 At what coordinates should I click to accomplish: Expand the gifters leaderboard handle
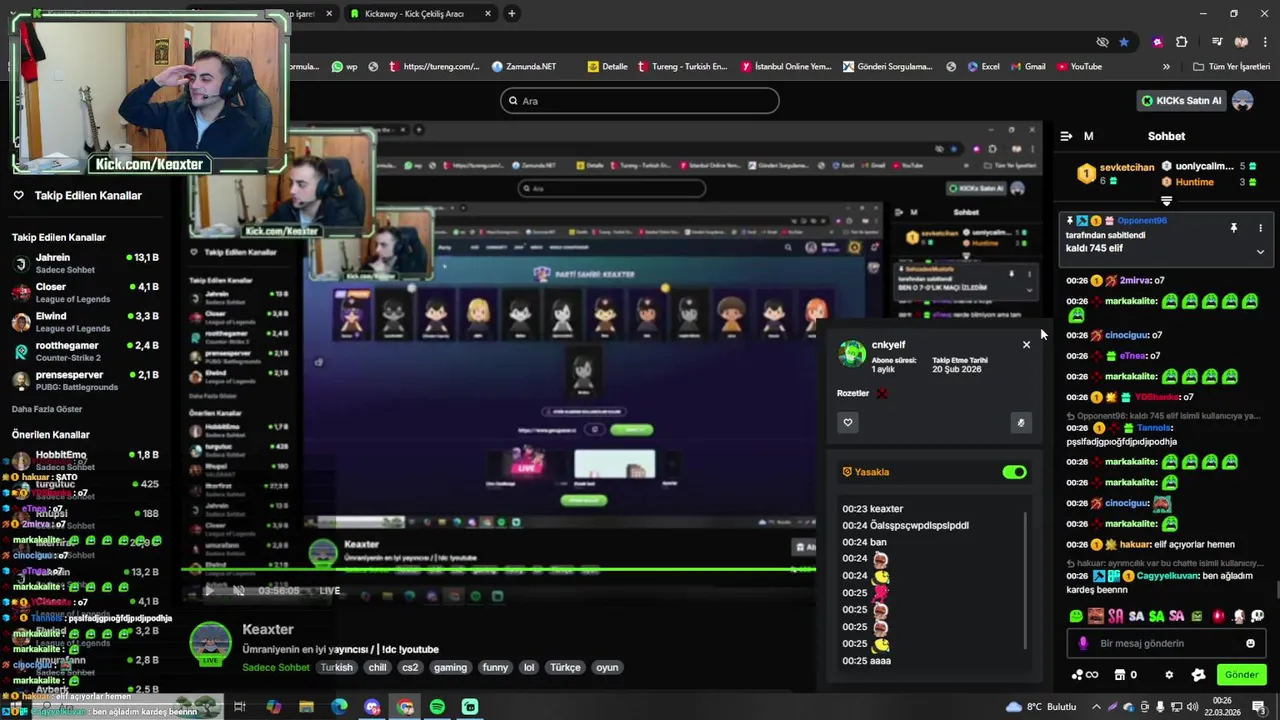[x=1166, y=201]
